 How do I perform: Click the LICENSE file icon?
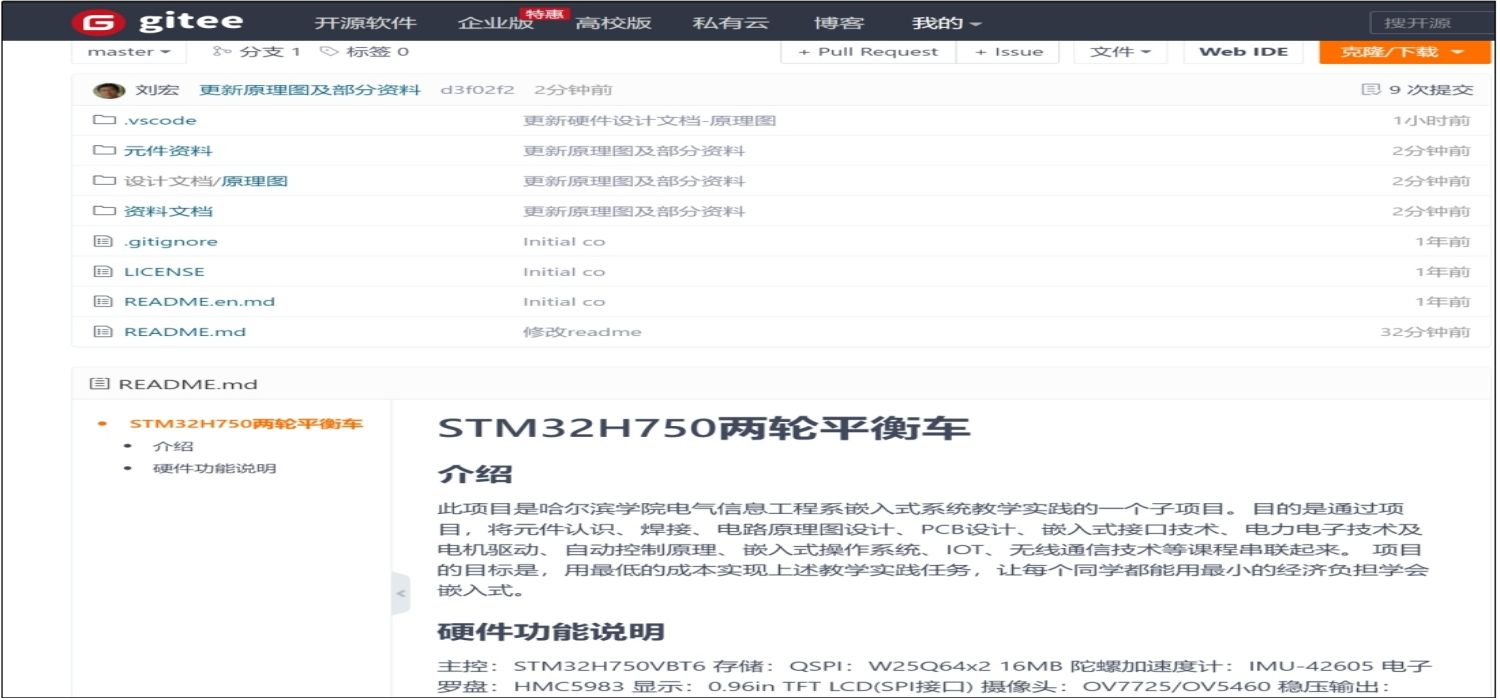coord(102,272)
